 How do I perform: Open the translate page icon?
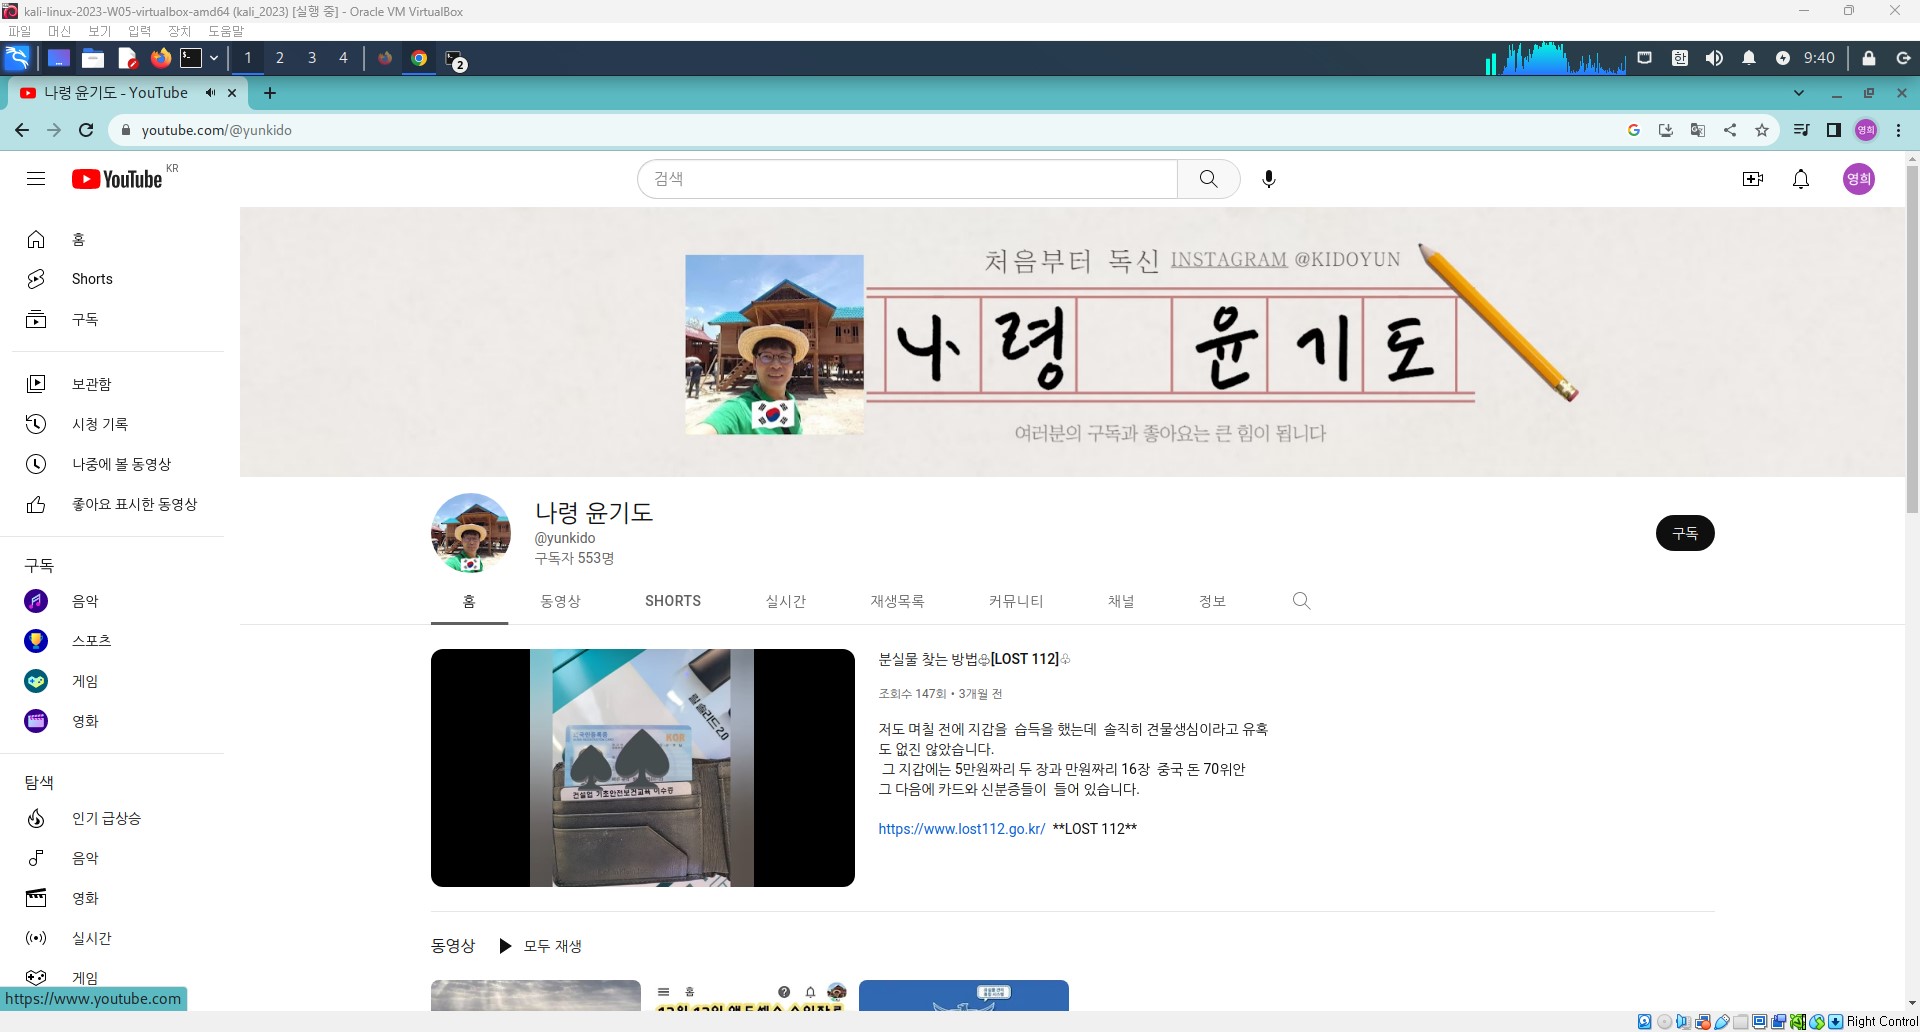point(1698,130)
